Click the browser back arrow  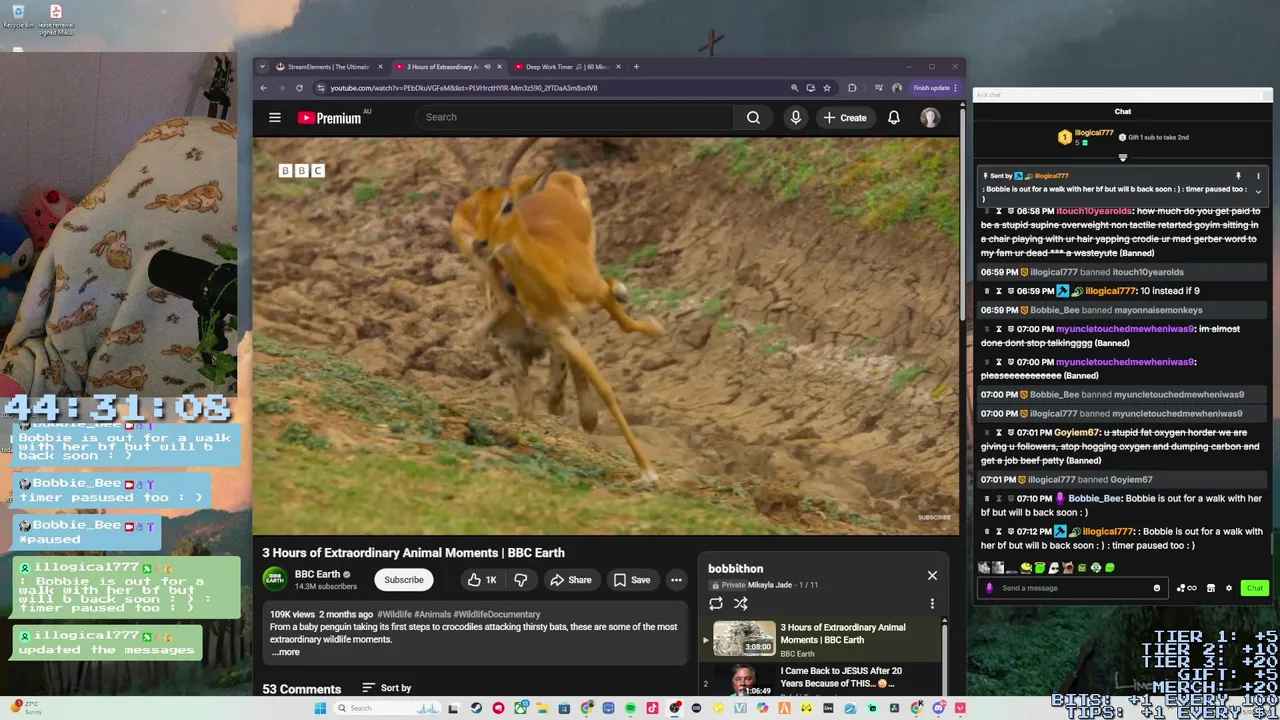(x=263, y=88)
